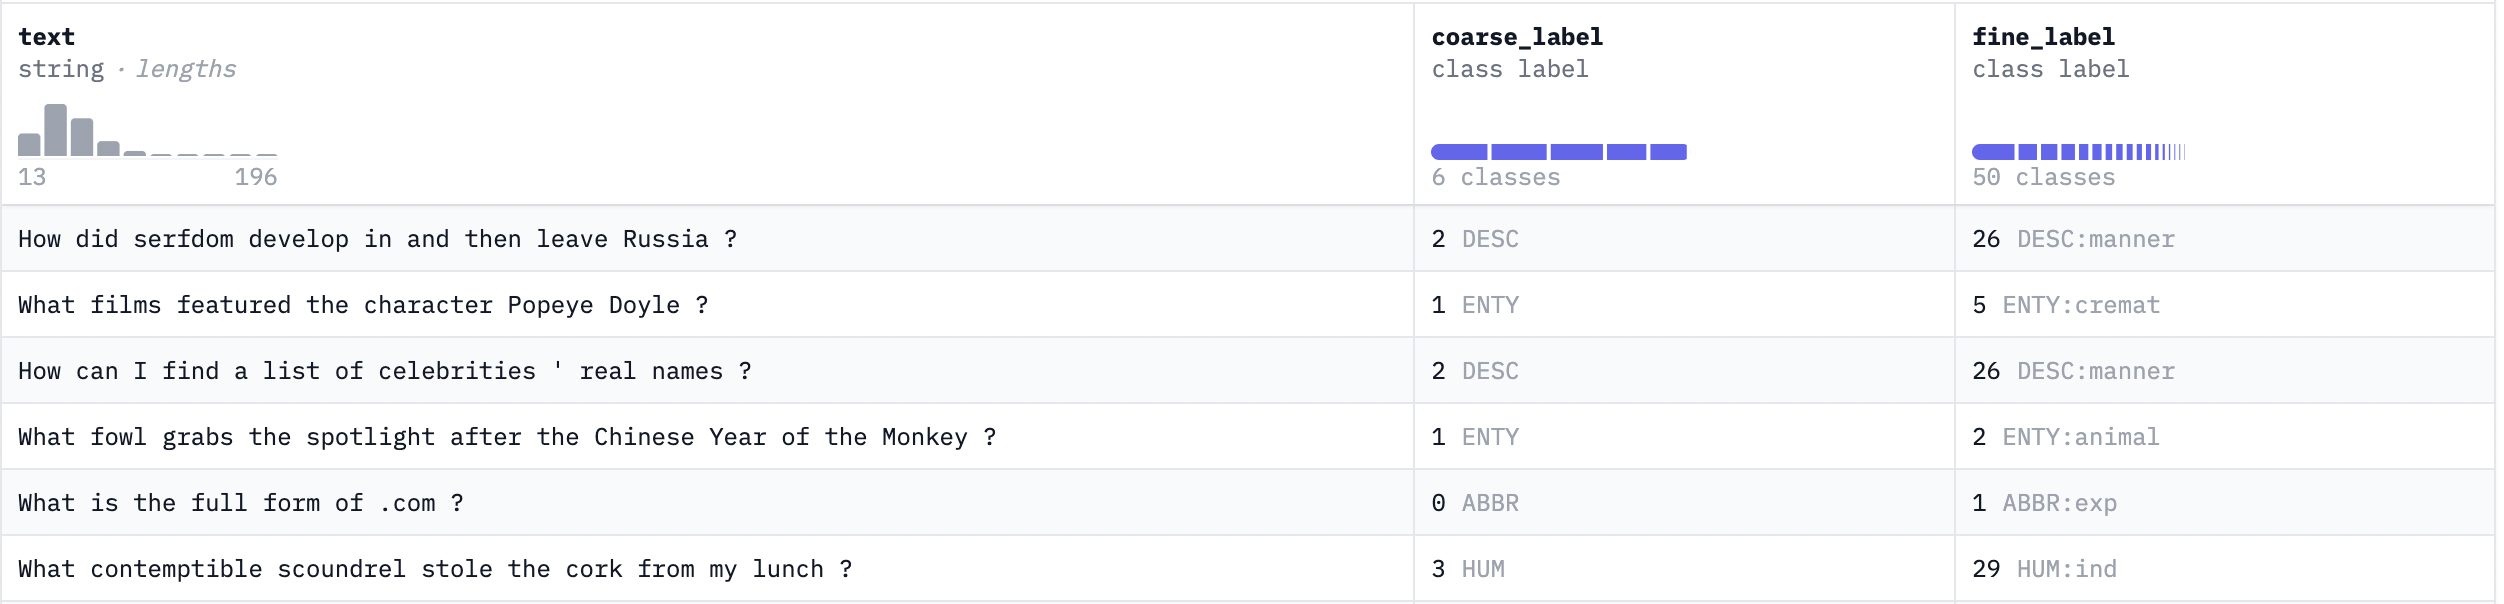Click first segment of coarse_label class distribution bar
2504x604 pixels.
(x=1459, y=152)
